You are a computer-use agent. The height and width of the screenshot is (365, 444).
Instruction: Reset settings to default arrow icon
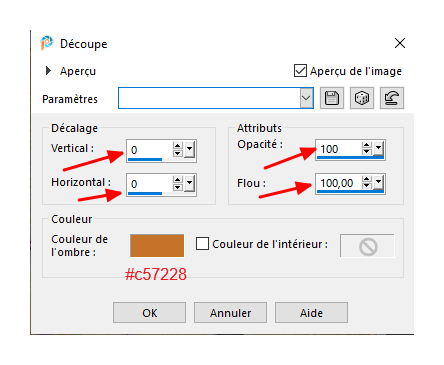[x=392, y=98]
